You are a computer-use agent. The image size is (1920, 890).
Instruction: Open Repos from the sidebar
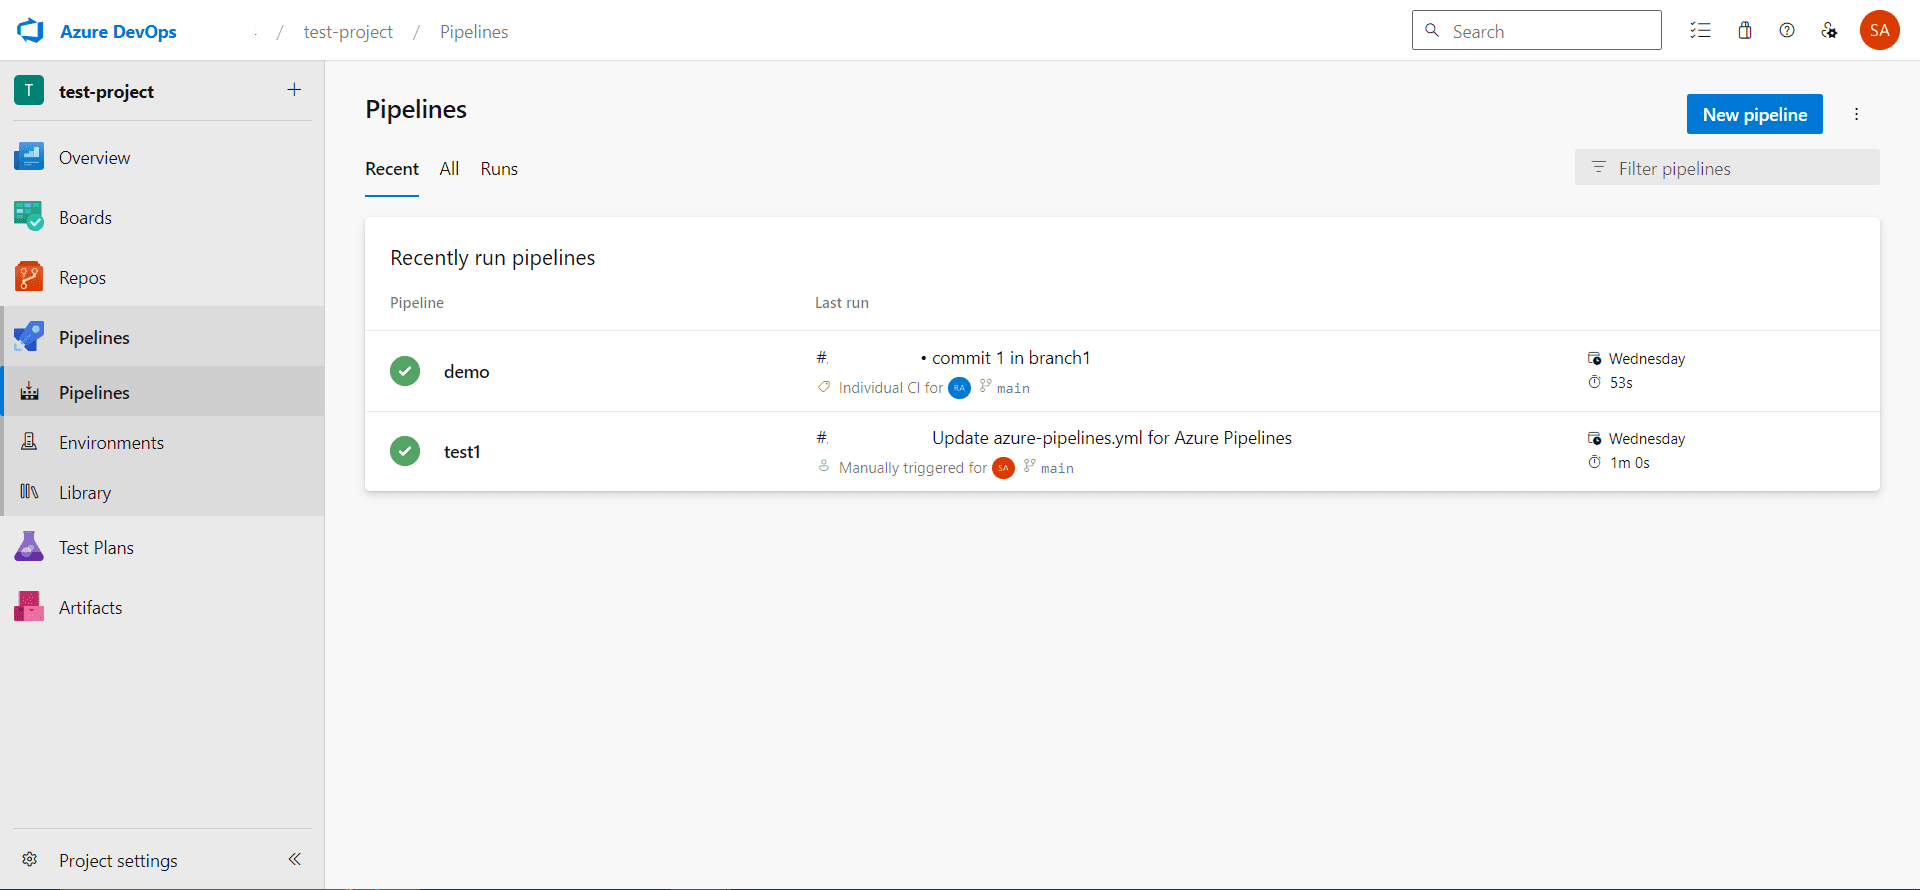pyautogui.click(x=82, y=278)
